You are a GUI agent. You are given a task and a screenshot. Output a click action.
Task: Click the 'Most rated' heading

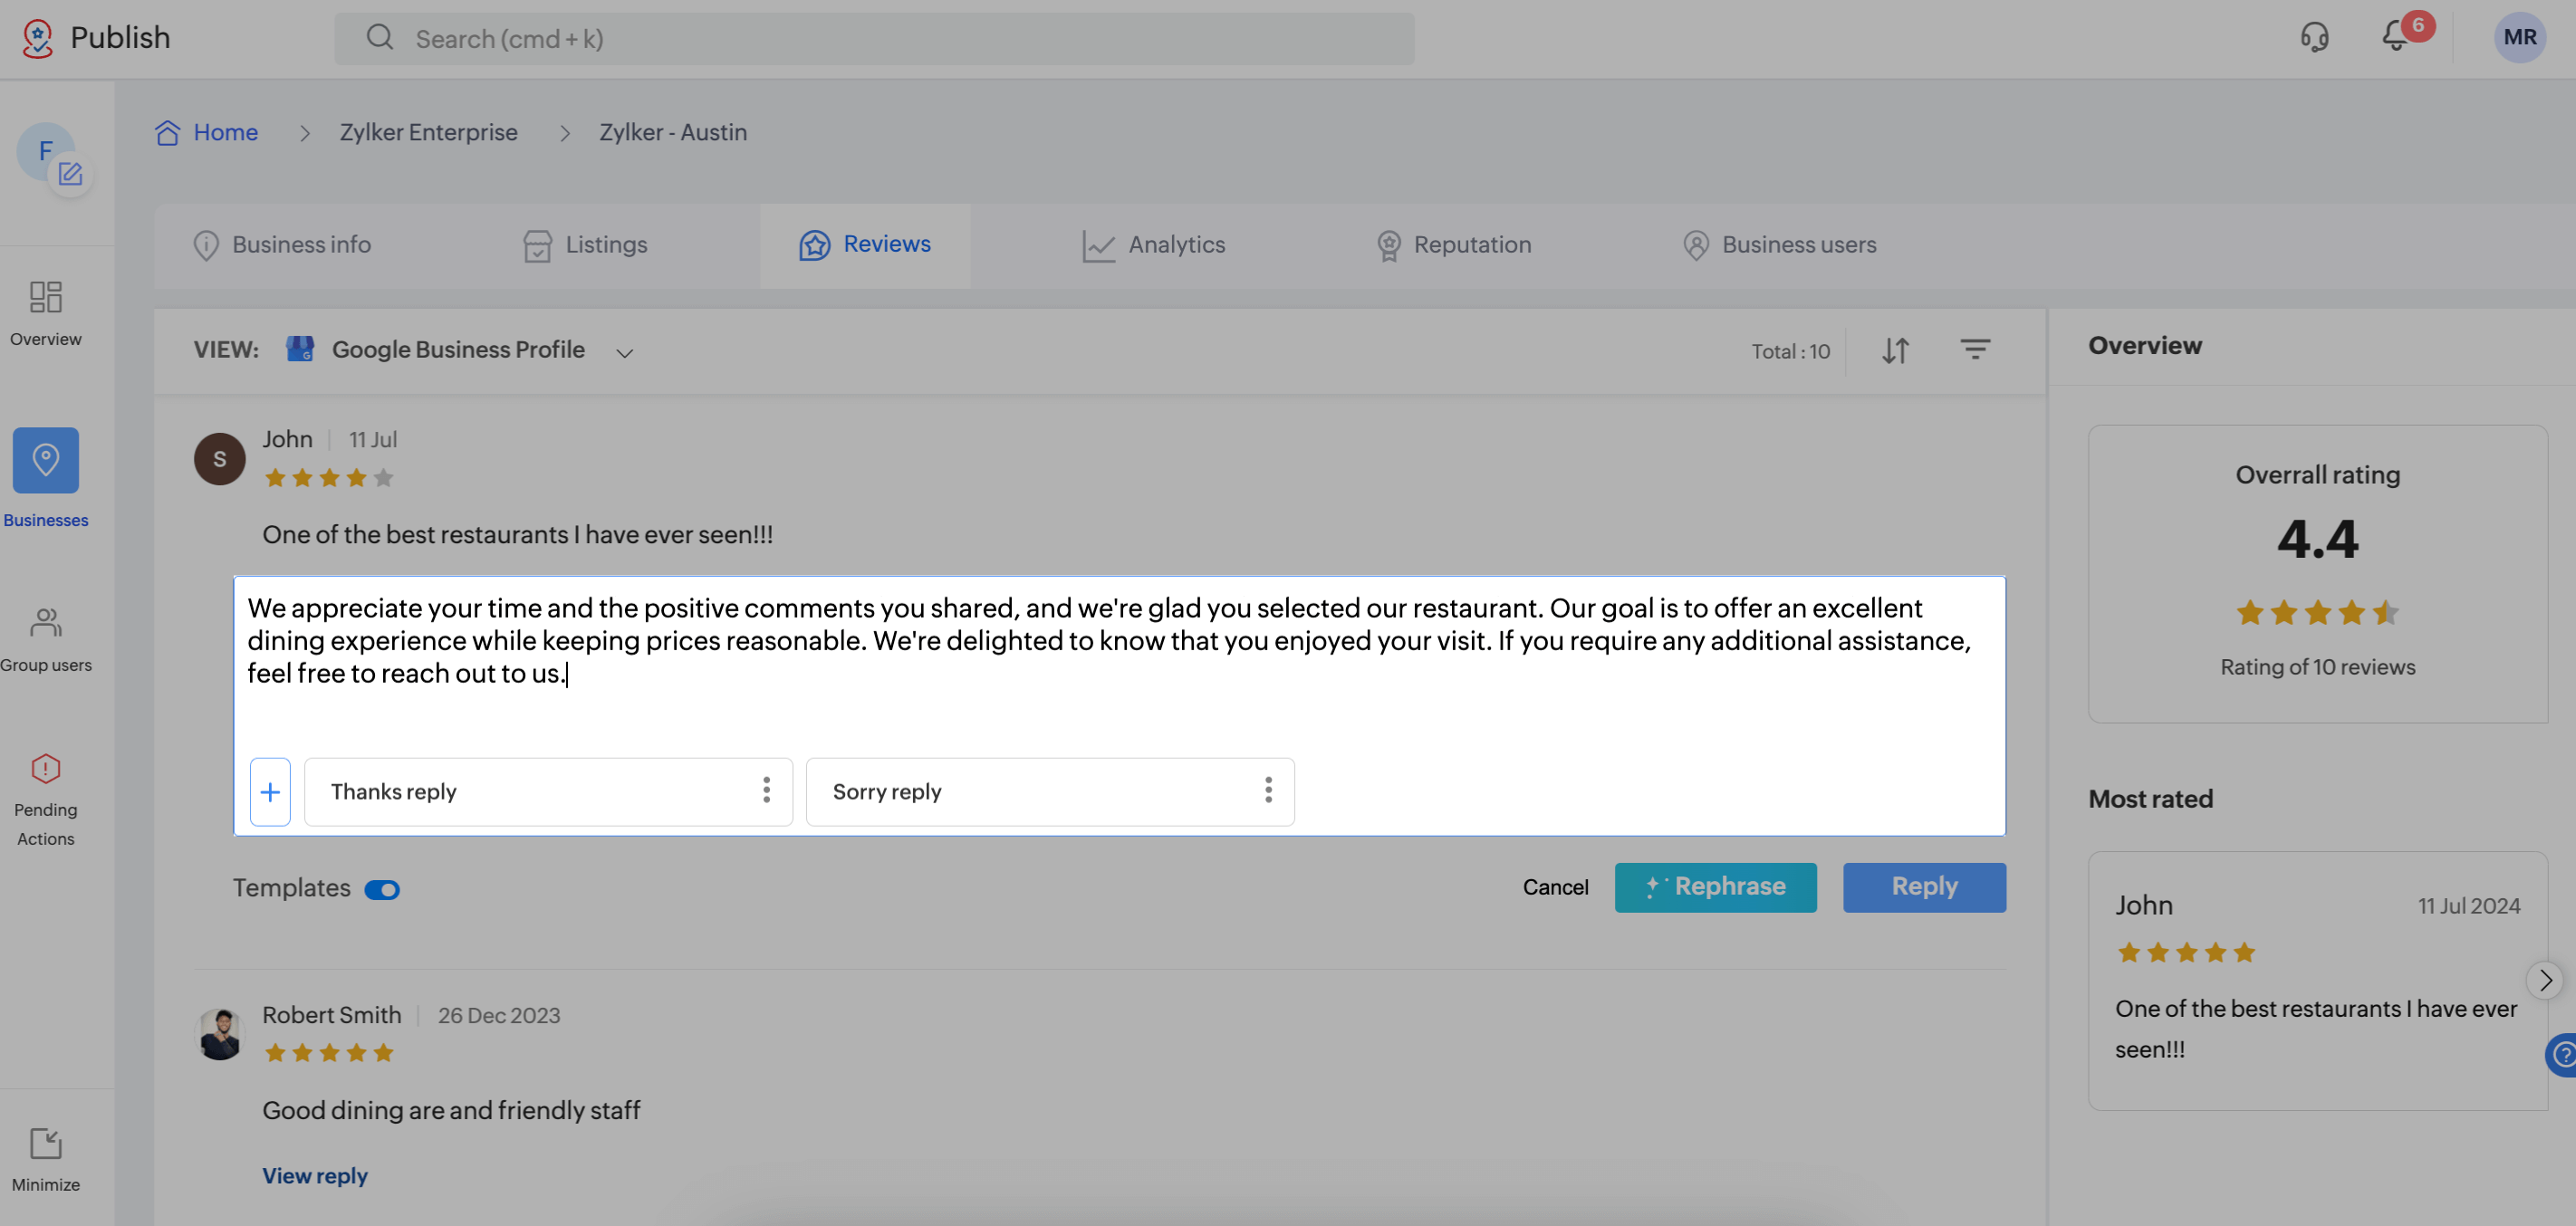(x=2150, y=799)
